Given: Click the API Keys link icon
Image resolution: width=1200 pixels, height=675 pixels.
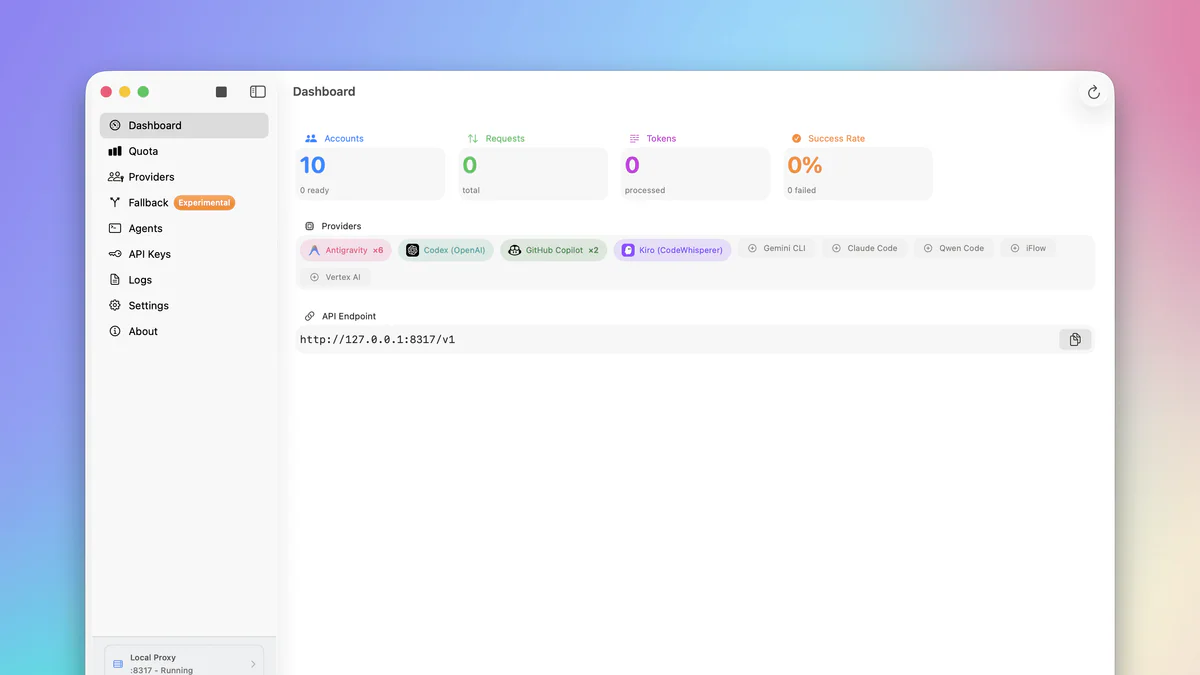Looking at the screenshot, I should (x=114, y=253).
